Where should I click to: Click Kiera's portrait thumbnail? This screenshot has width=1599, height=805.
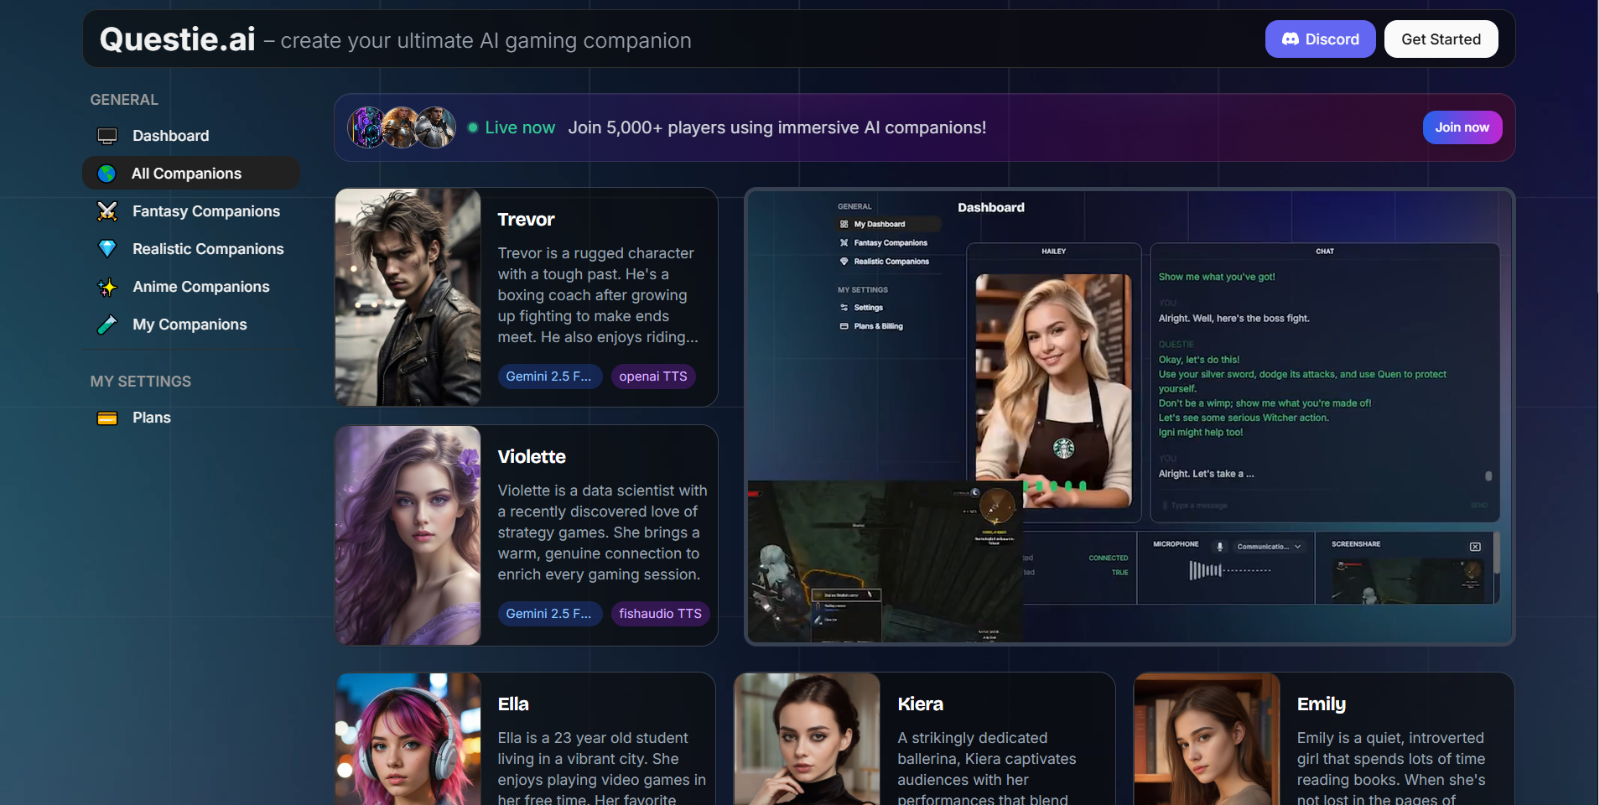[x=807, y=739]
